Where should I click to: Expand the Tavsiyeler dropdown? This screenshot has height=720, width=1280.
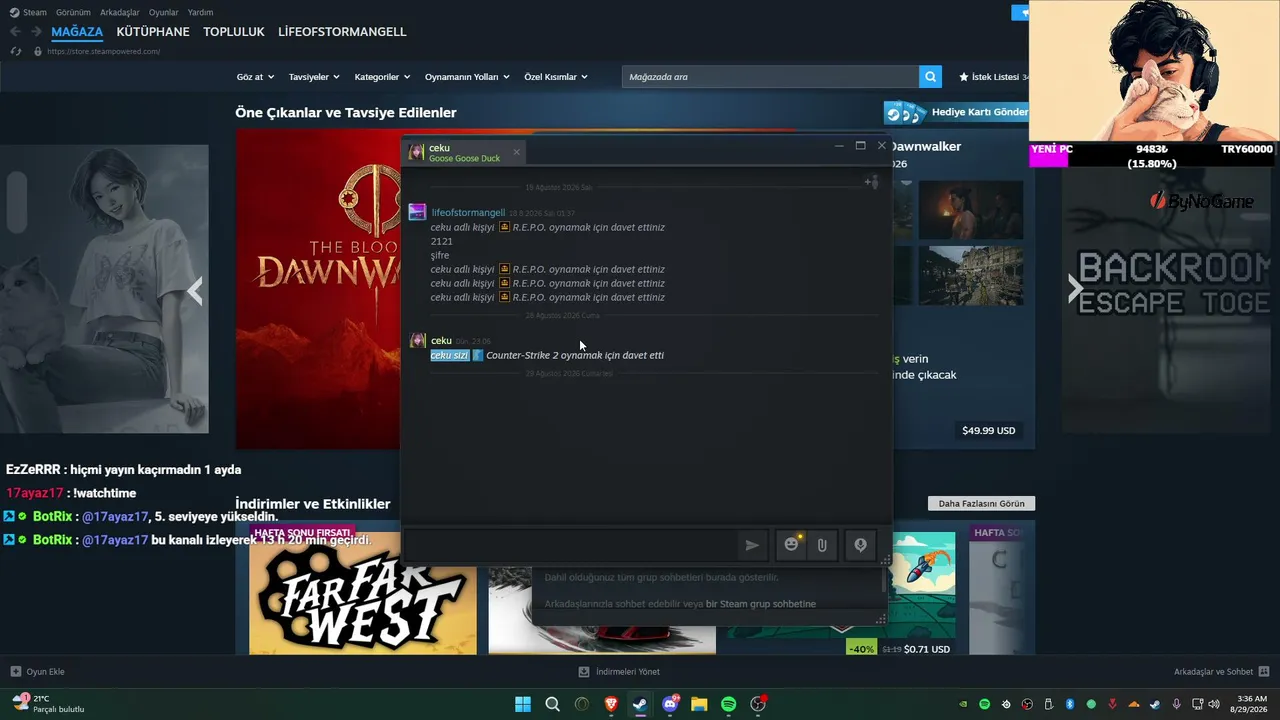click(x=314, y=77)
